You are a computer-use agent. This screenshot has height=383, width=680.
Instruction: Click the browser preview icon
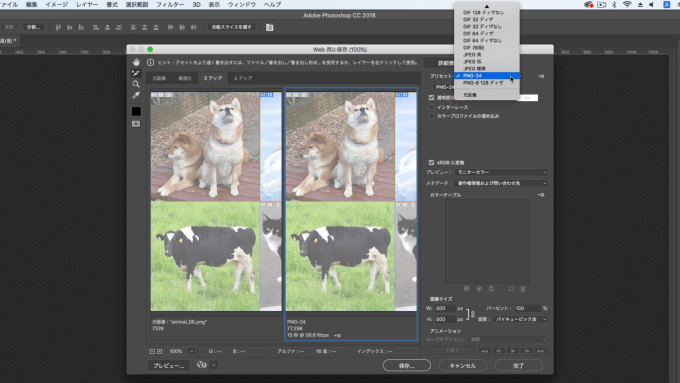point(202,365)
